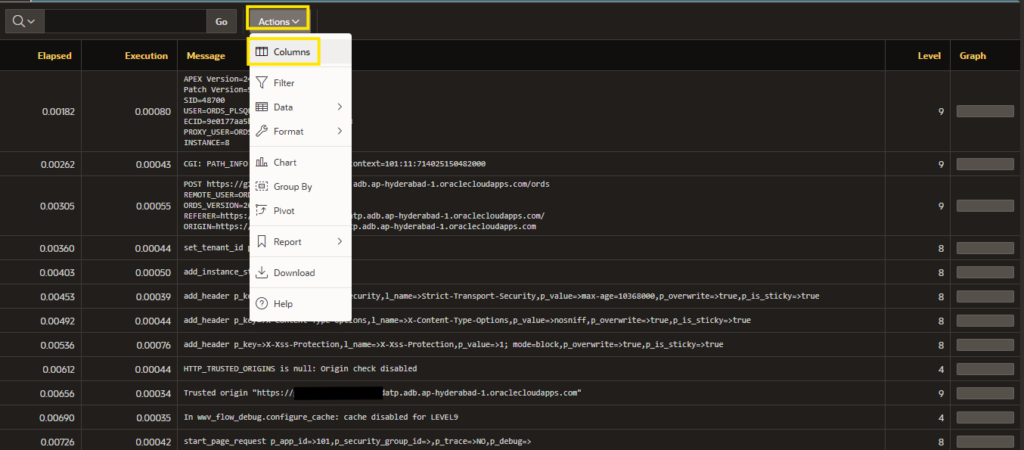This screenshot has width=1024, height=450.
Task: Click execution value 0.00080
Action: coord(153,112)
